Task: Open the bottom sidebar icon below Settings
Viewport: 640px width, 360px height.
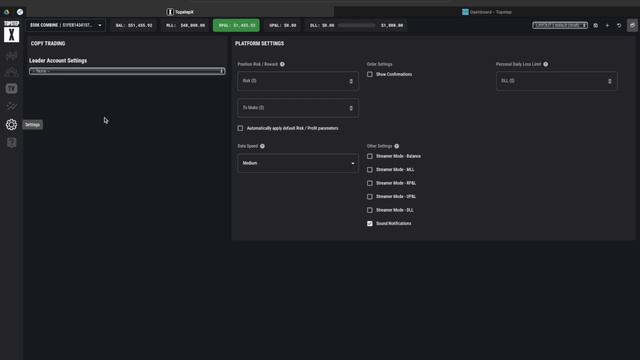Action: coord(11,142)
